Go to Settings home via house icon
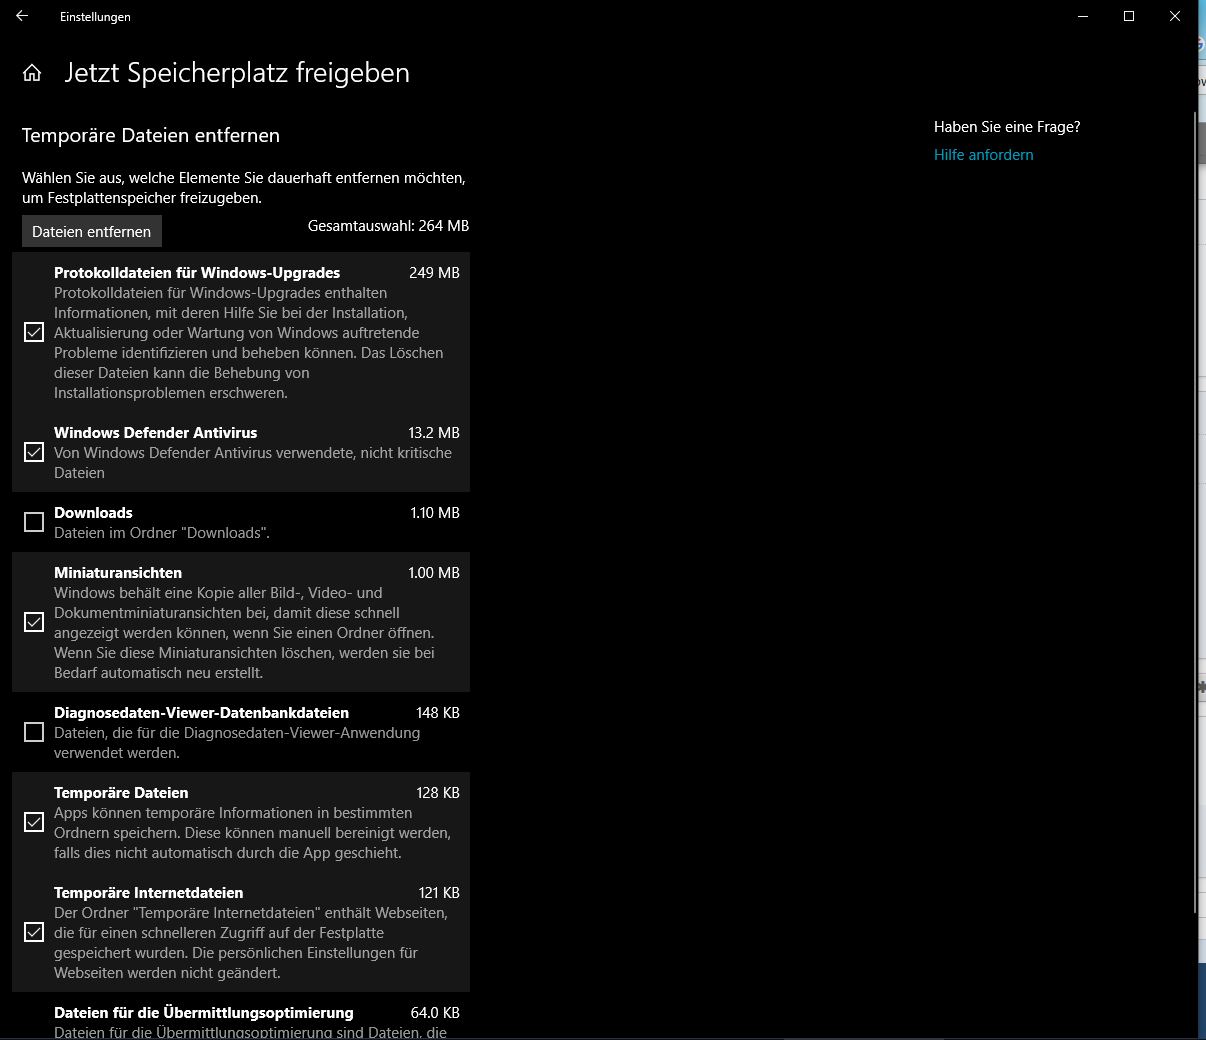The image size is (1206, 1040). 32,73
